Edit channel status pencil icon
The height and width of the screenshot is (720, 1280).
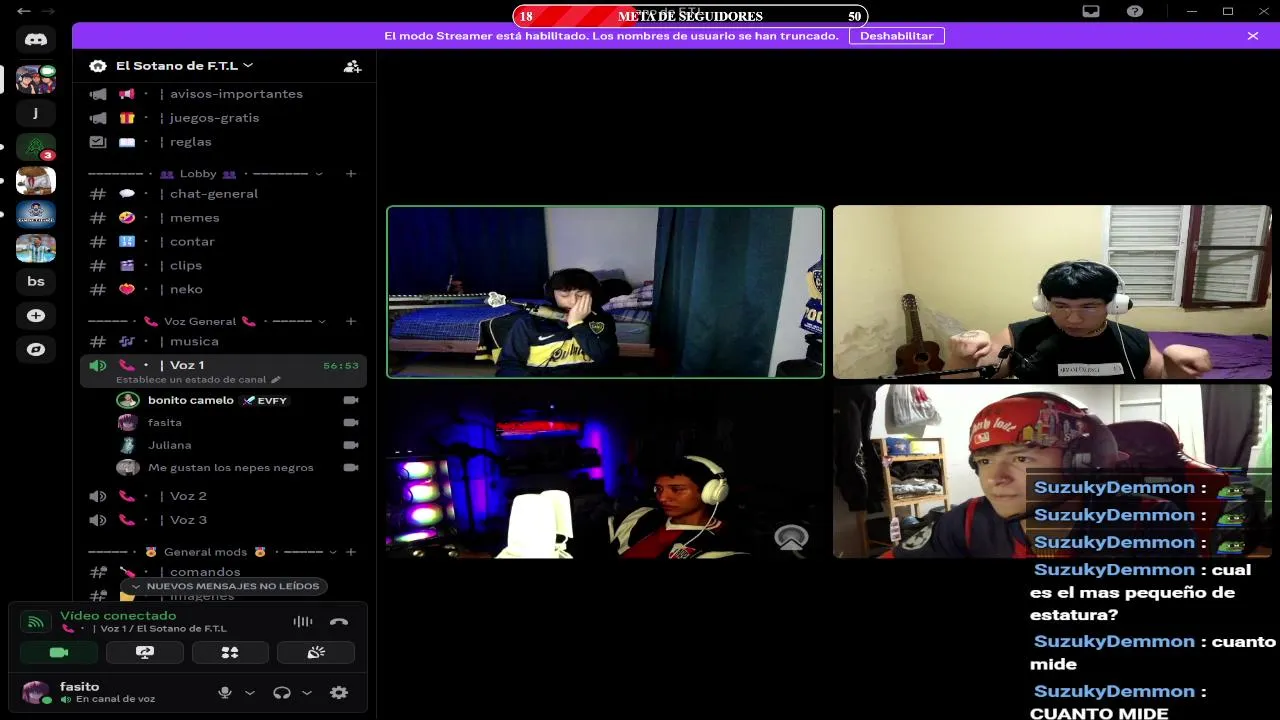click(x=276, y=380)
